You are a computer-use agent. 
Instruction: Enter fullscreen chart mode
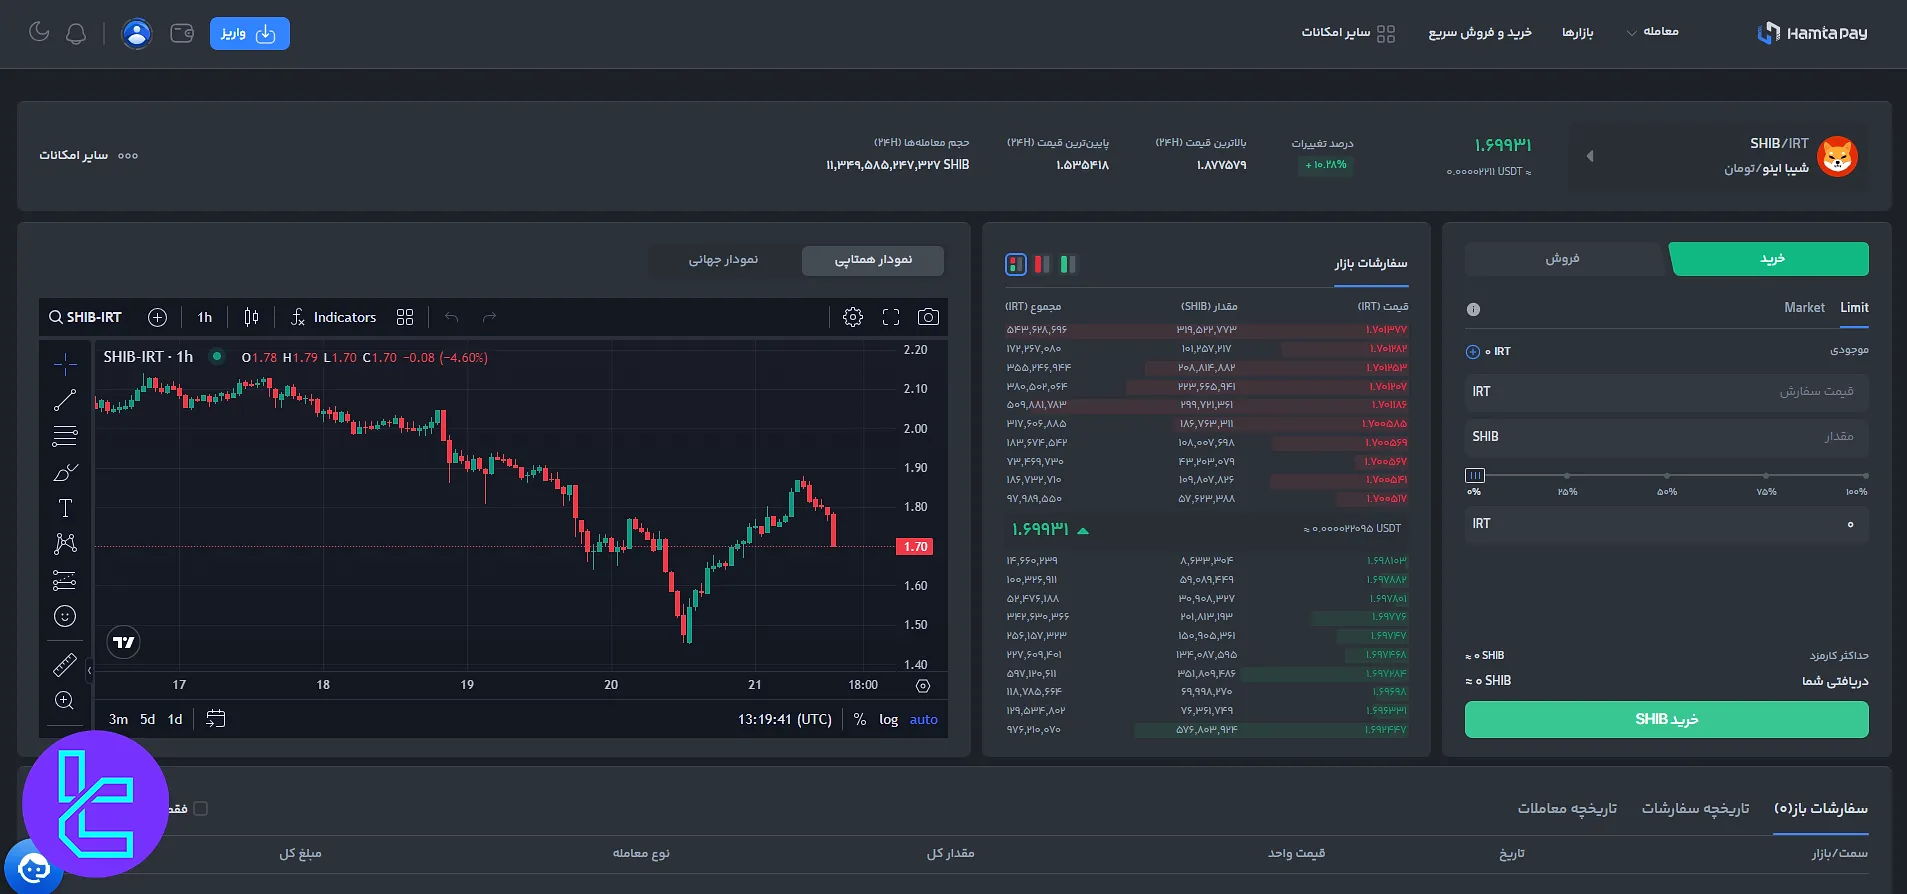pyautogui.click(x=890, y=317)
